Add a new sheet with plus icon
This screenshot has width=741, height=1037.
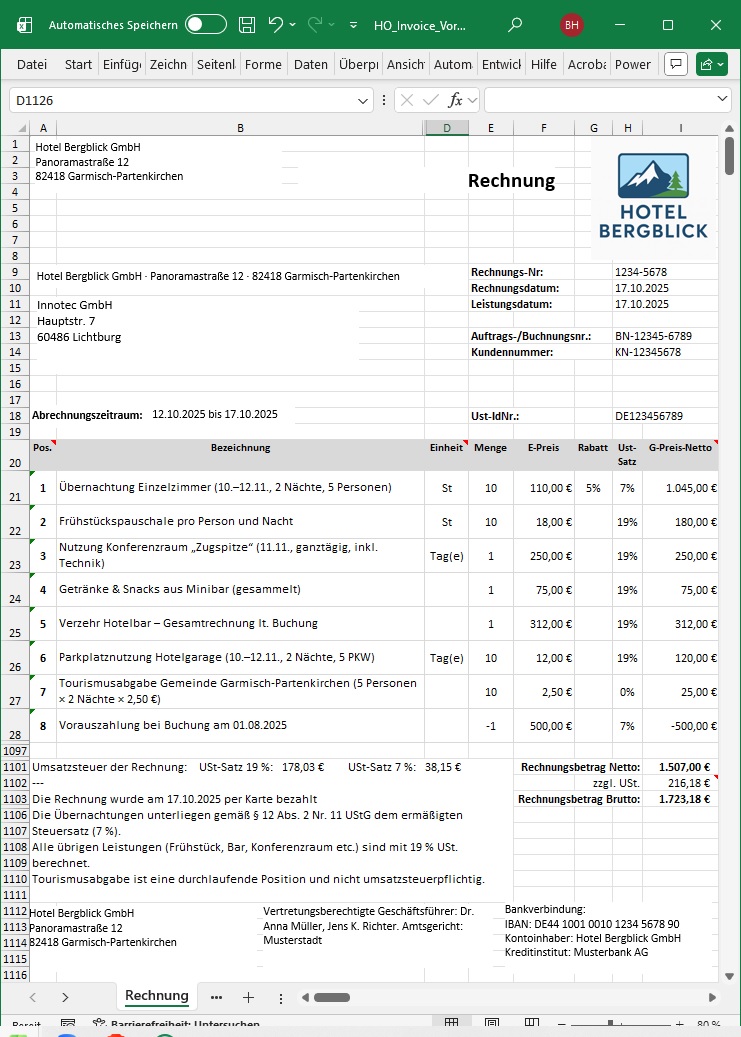pos(249,997)
